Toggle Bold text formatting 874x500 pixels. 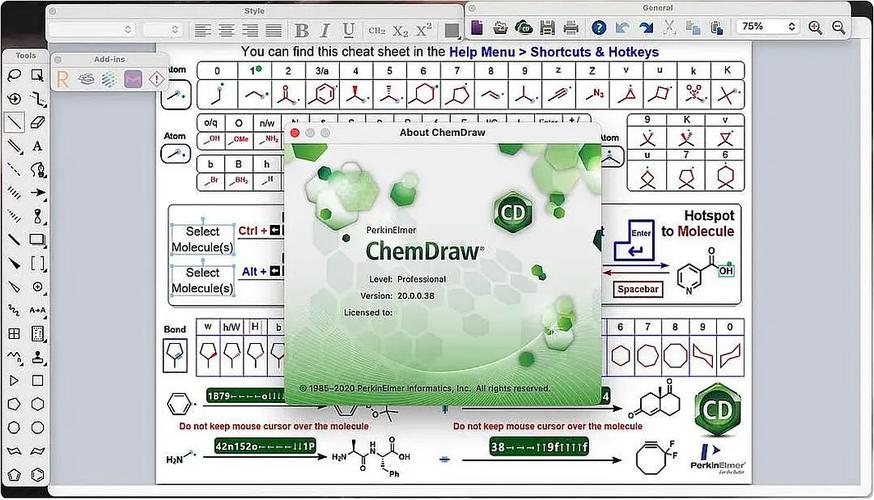[302, 31]
